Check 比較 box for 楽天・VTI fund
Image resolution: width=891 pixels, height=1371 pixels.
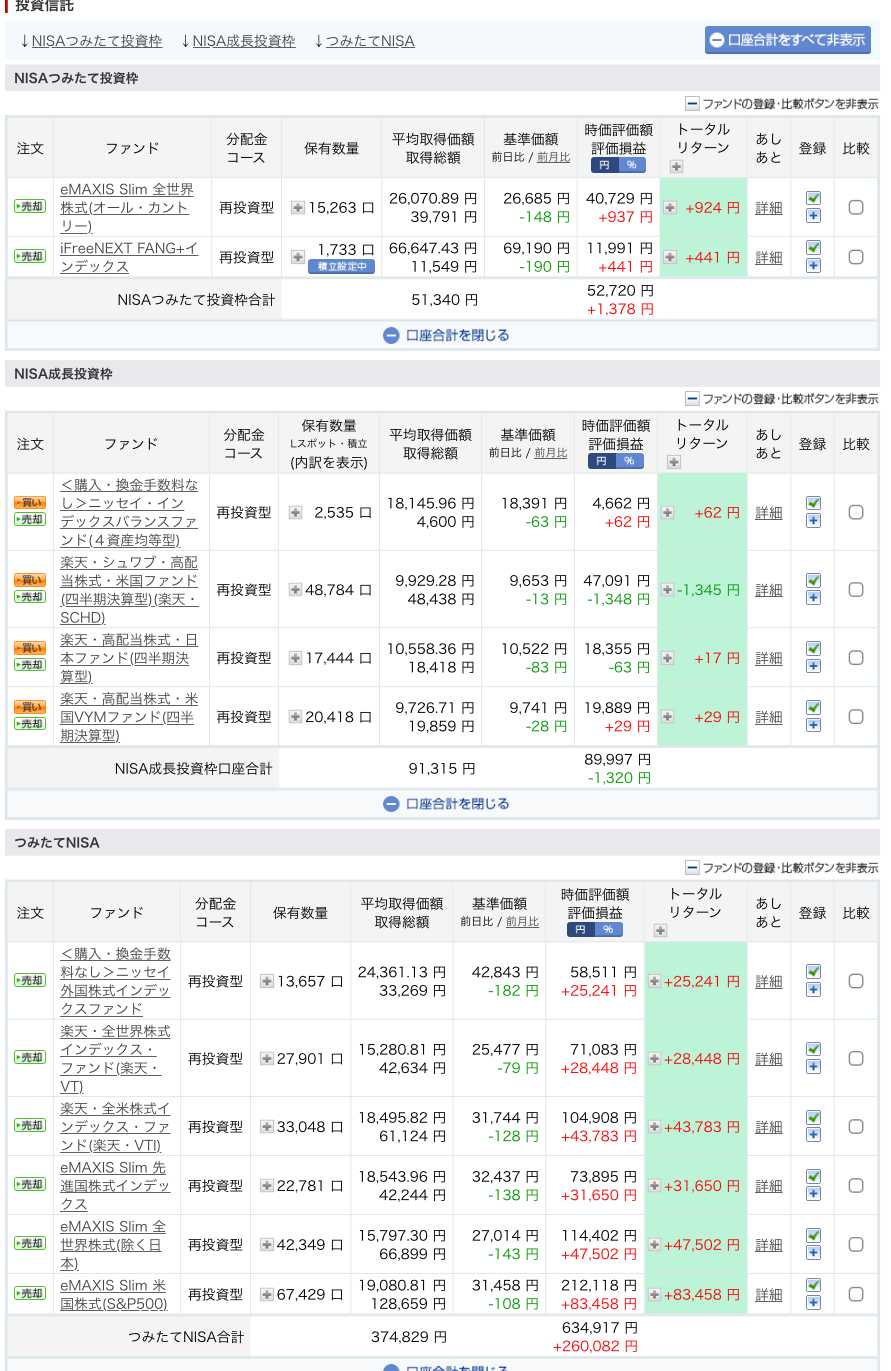[856, 1126]
